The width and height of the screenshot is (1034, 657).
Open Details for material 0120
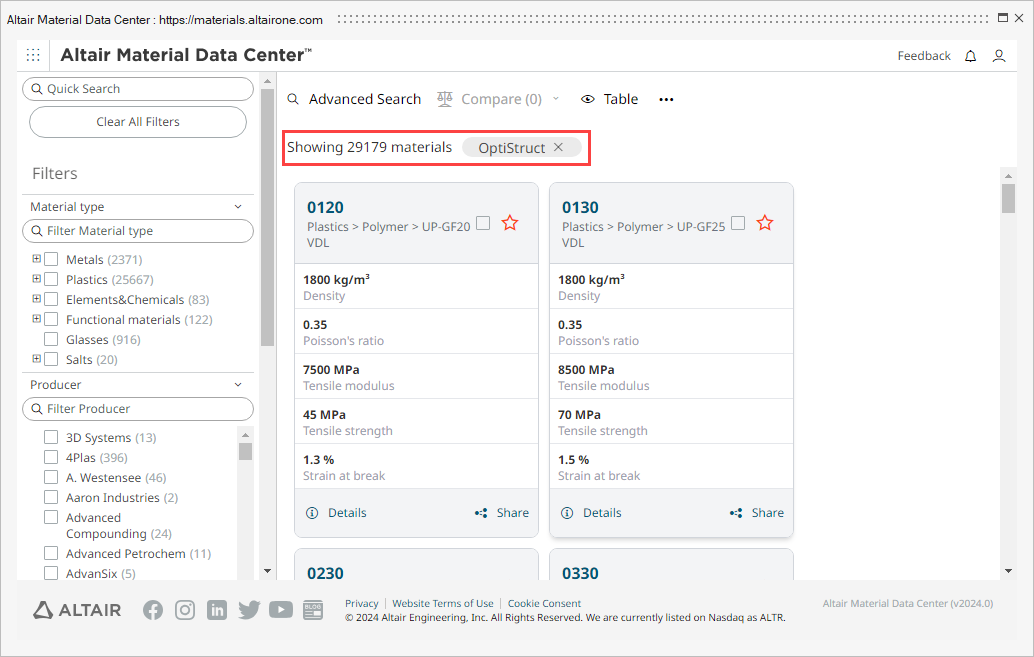[x=348, y=513]
